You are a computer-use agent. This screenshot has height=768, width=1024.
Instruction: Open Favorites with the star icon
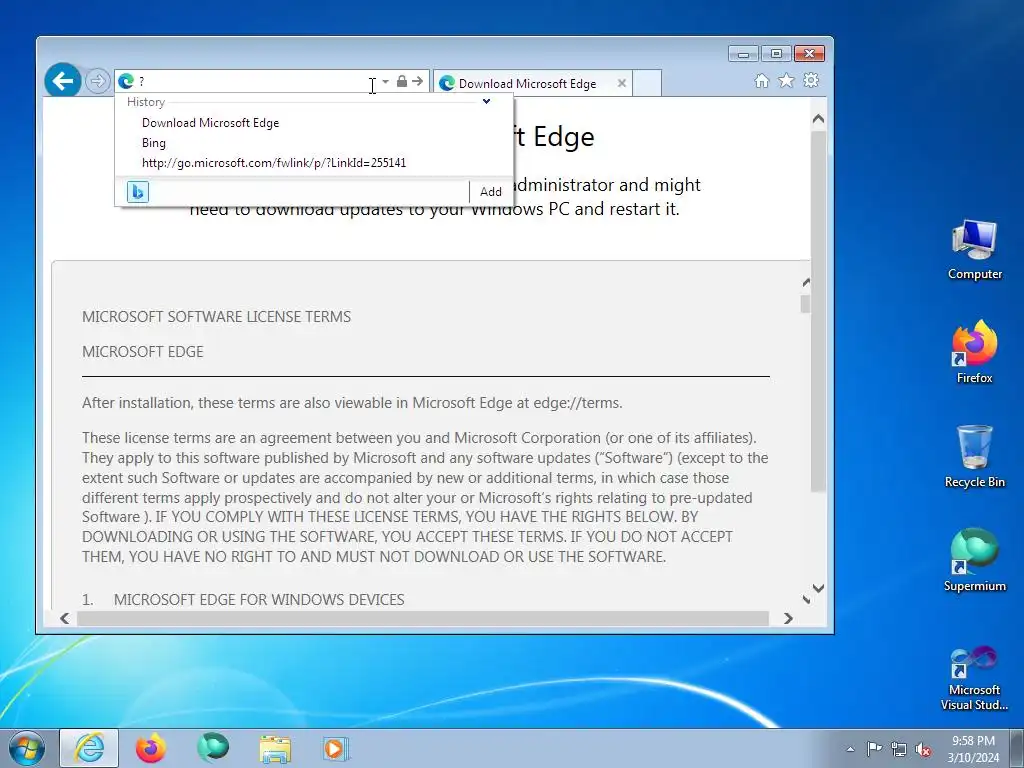[x=786, y=80]
